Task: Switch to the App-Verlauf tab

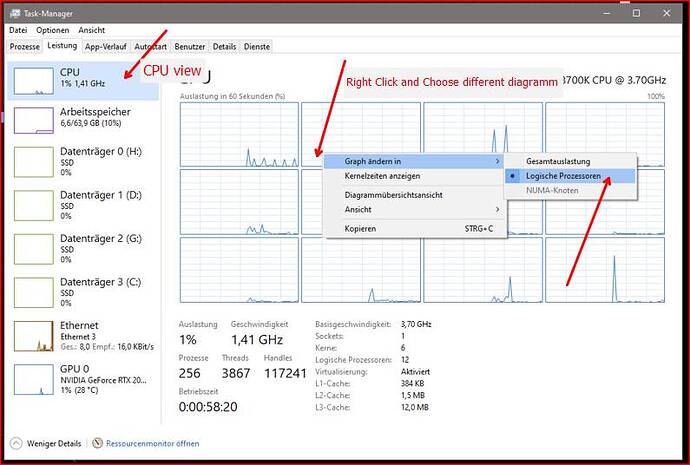Action: click(106, 47)
